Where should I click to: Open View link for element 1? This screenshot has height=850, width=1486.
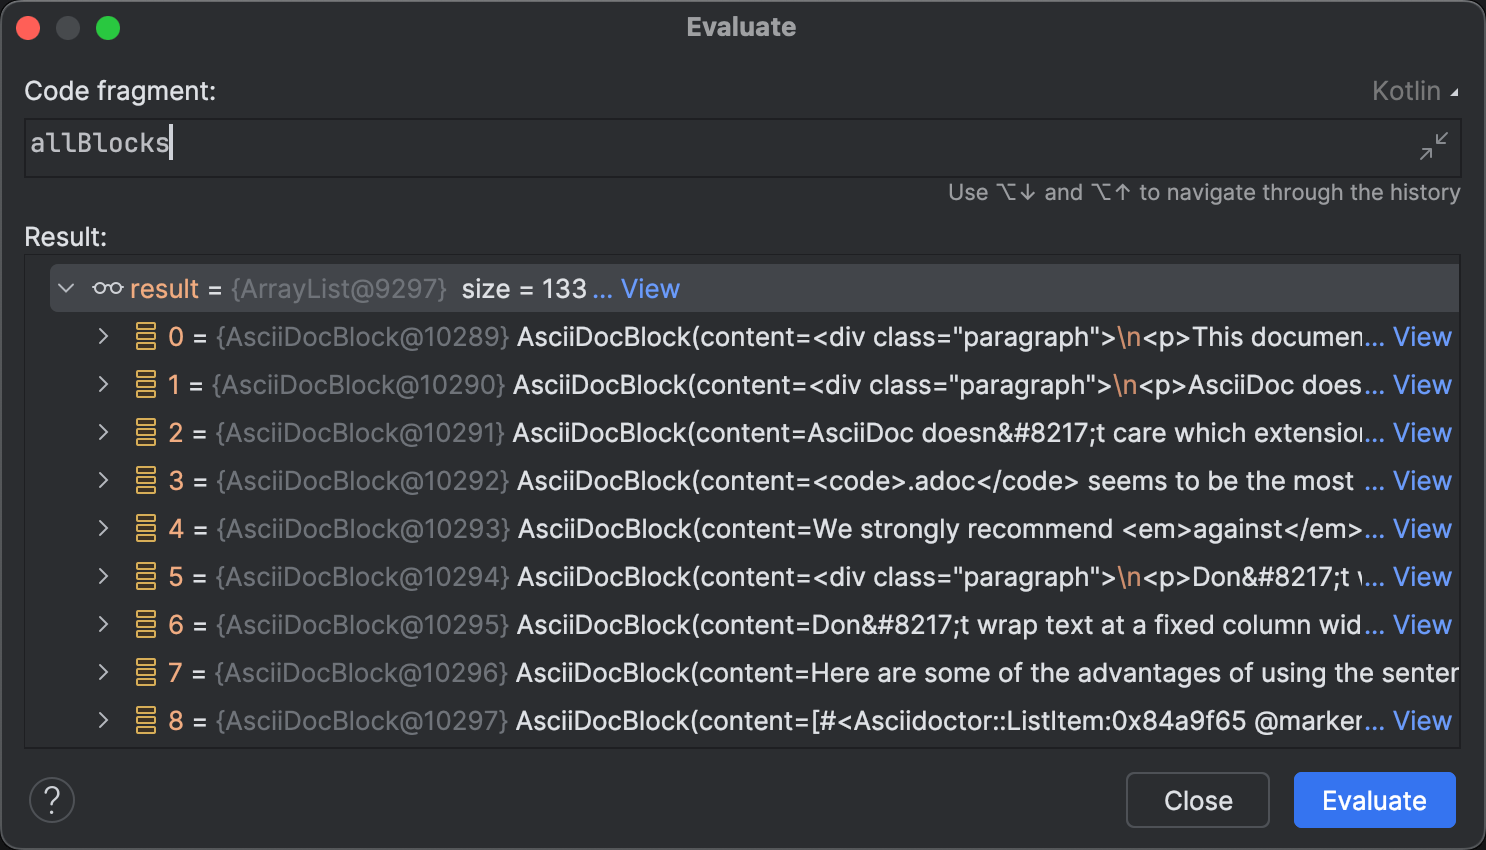(x=1422, y=385)
